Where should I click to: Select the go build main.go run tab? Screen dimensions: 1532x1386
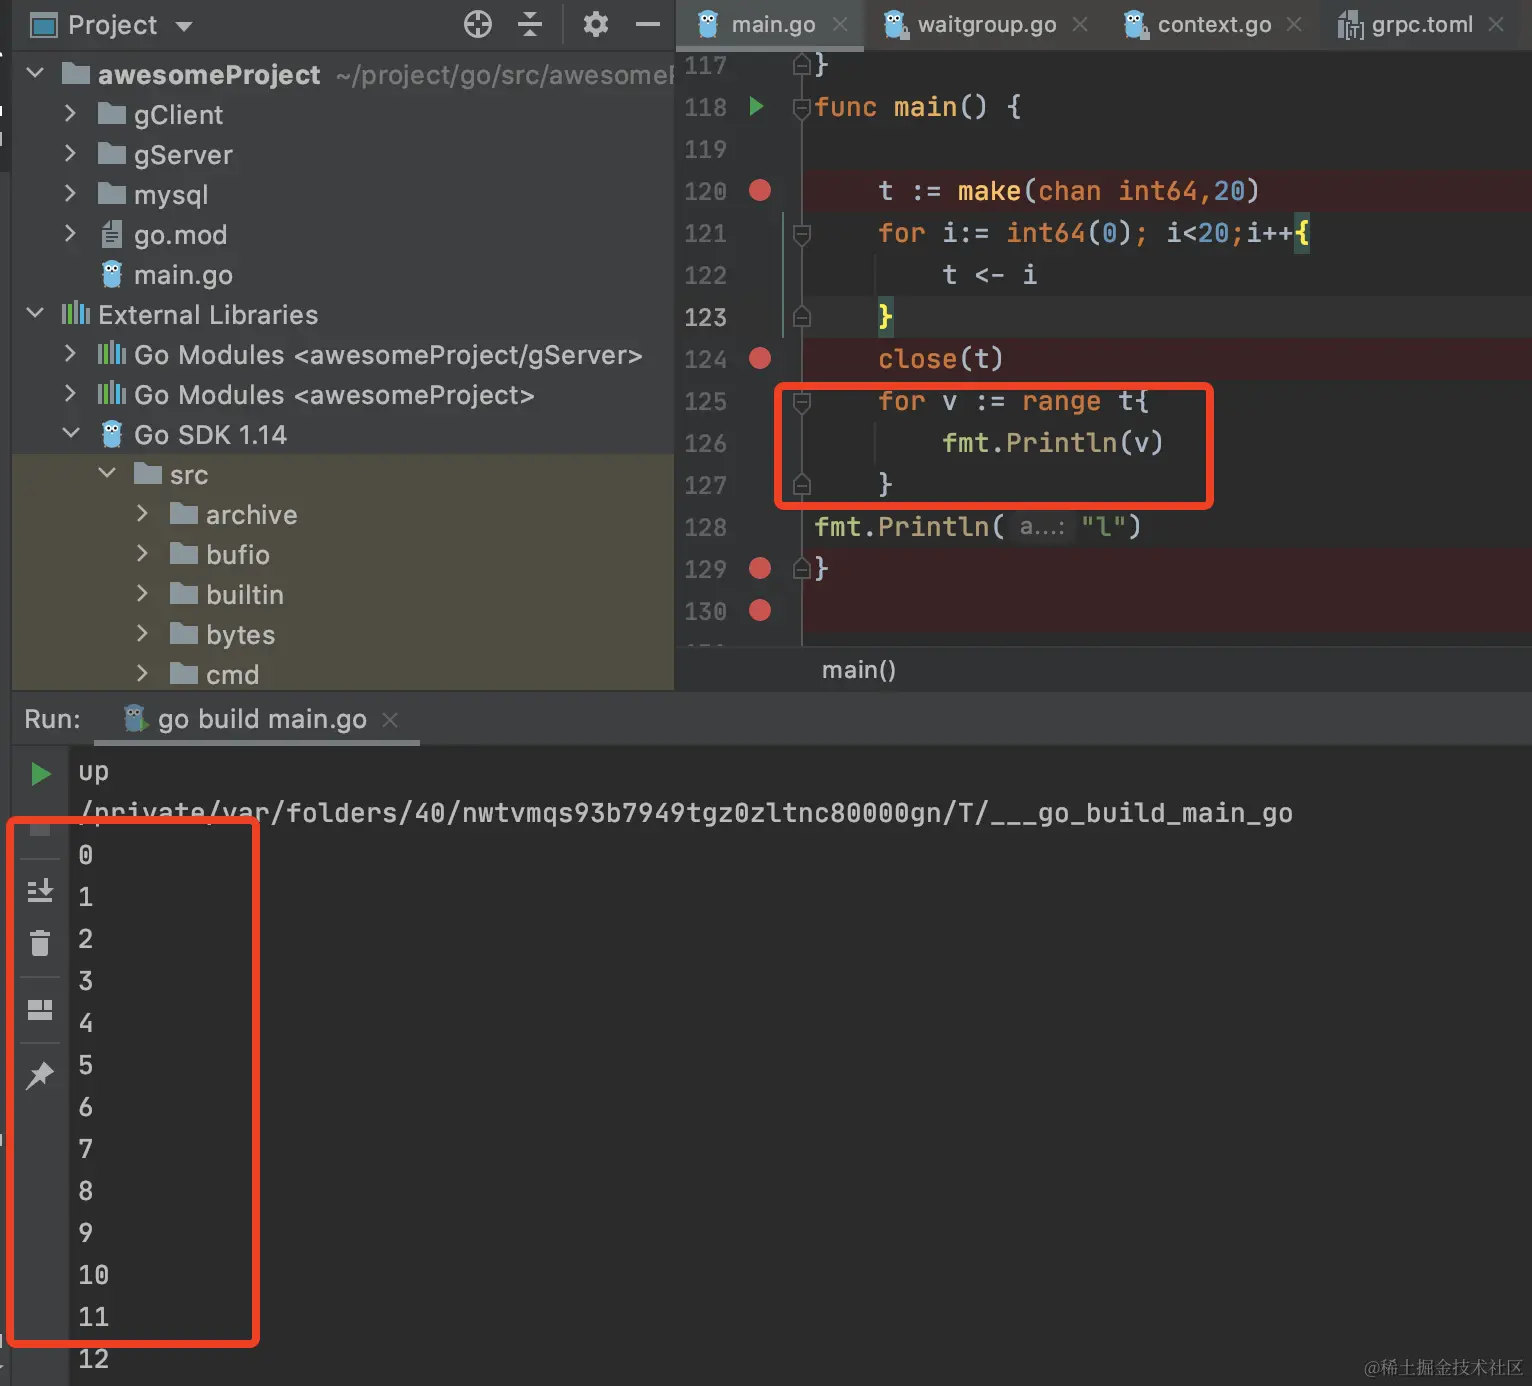257,720
